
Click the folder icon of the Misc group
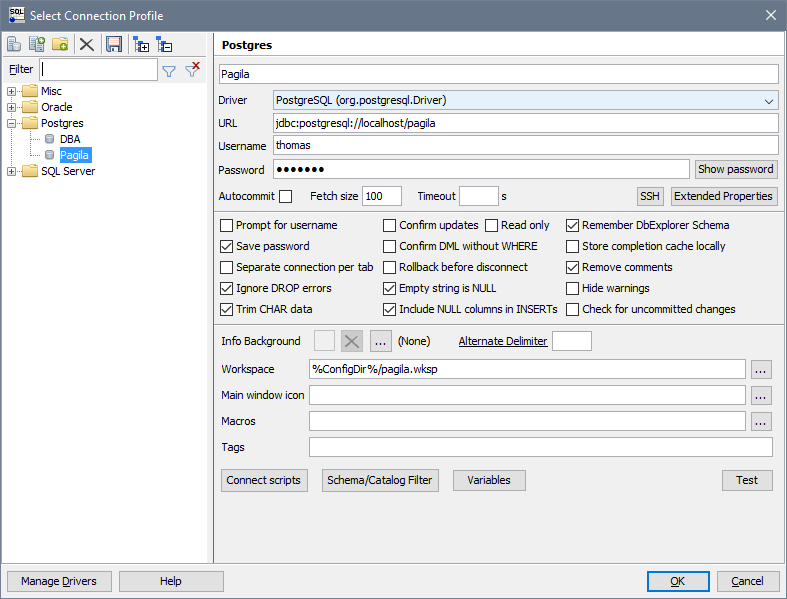(30, 91)
